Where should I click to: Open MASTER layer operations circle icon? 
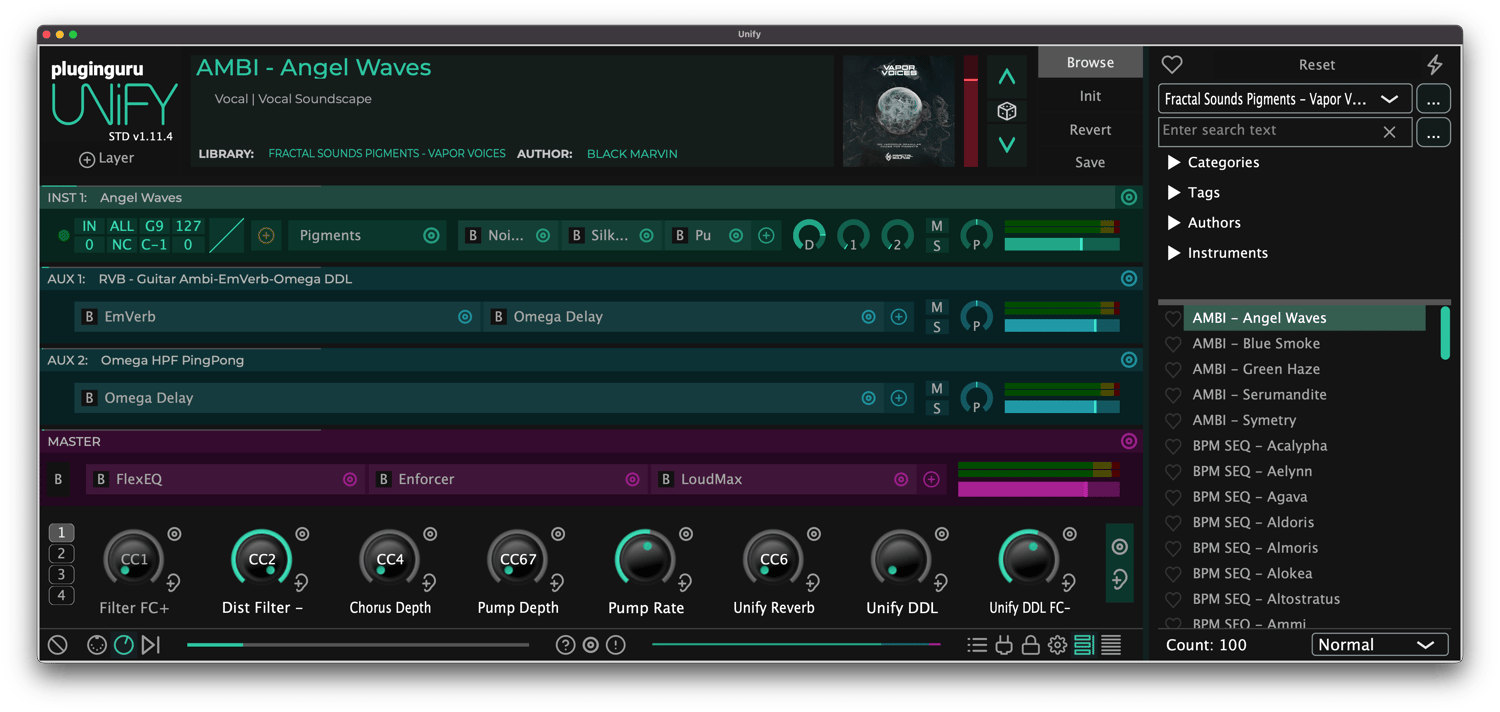click(1128, 441)
